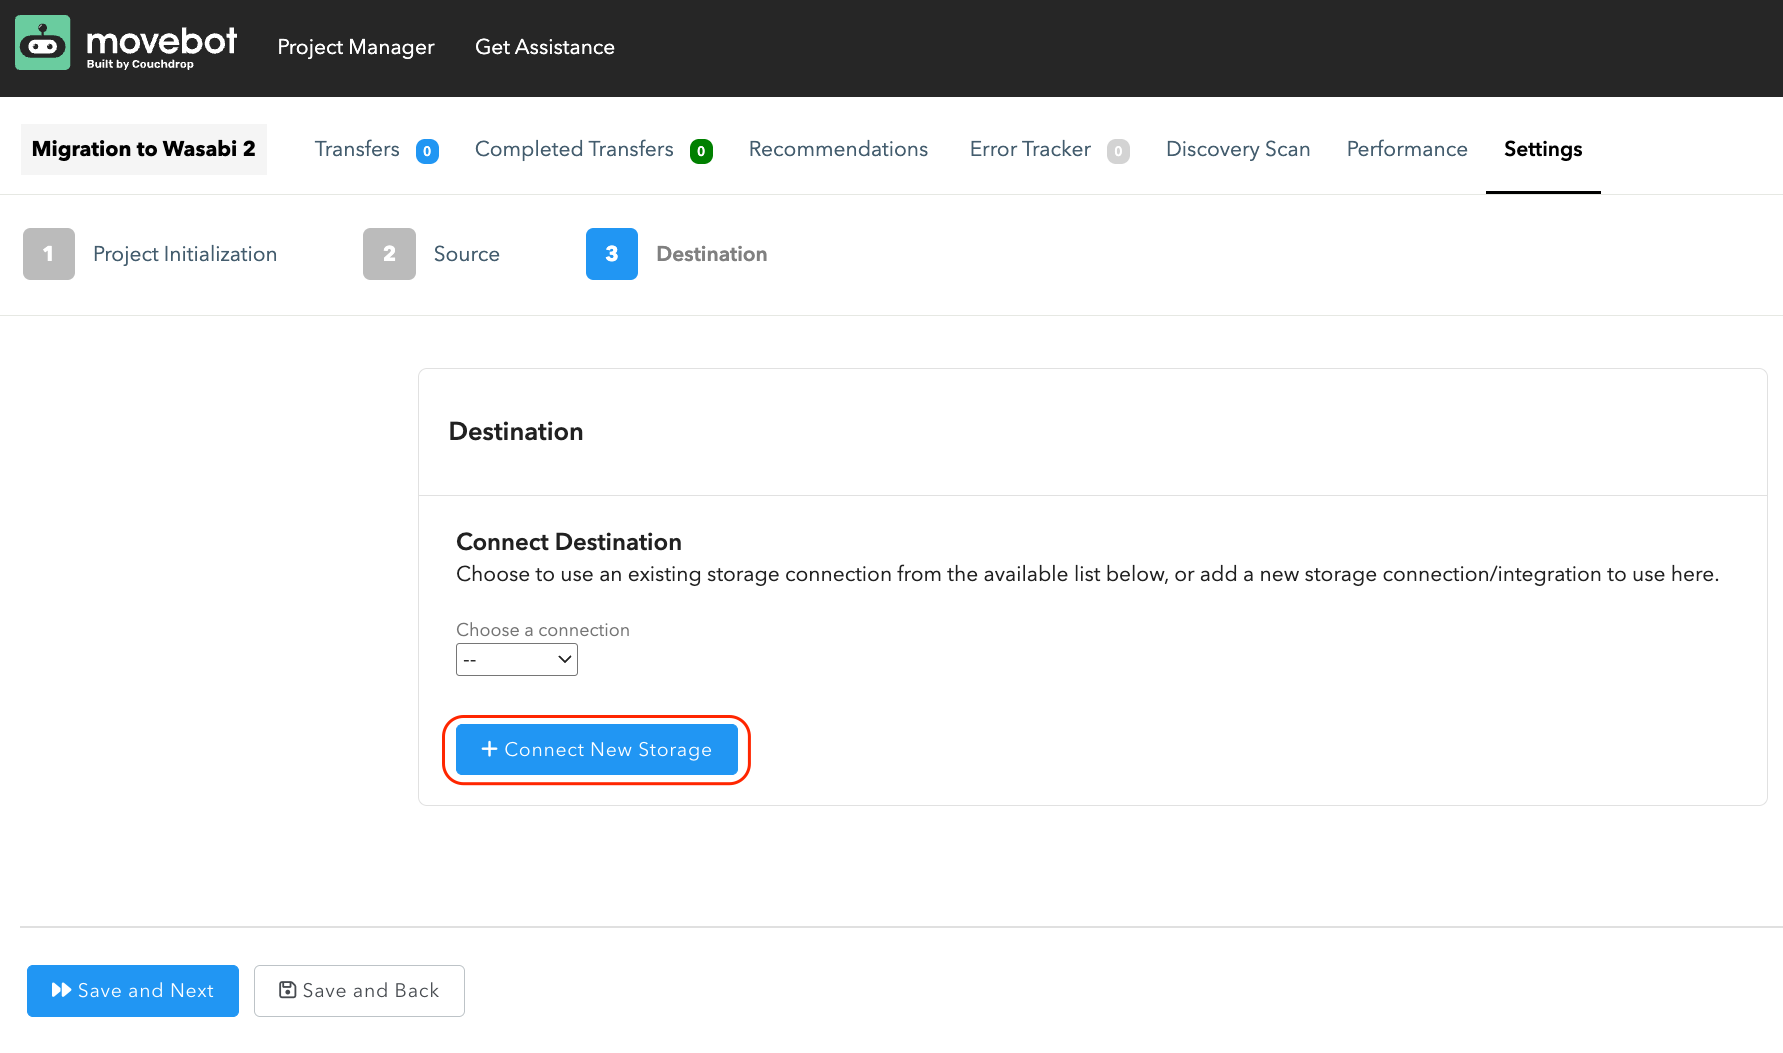Click the Connect Destination heading
This screenshot has width=1783, height=1053.
pos(569,542)
